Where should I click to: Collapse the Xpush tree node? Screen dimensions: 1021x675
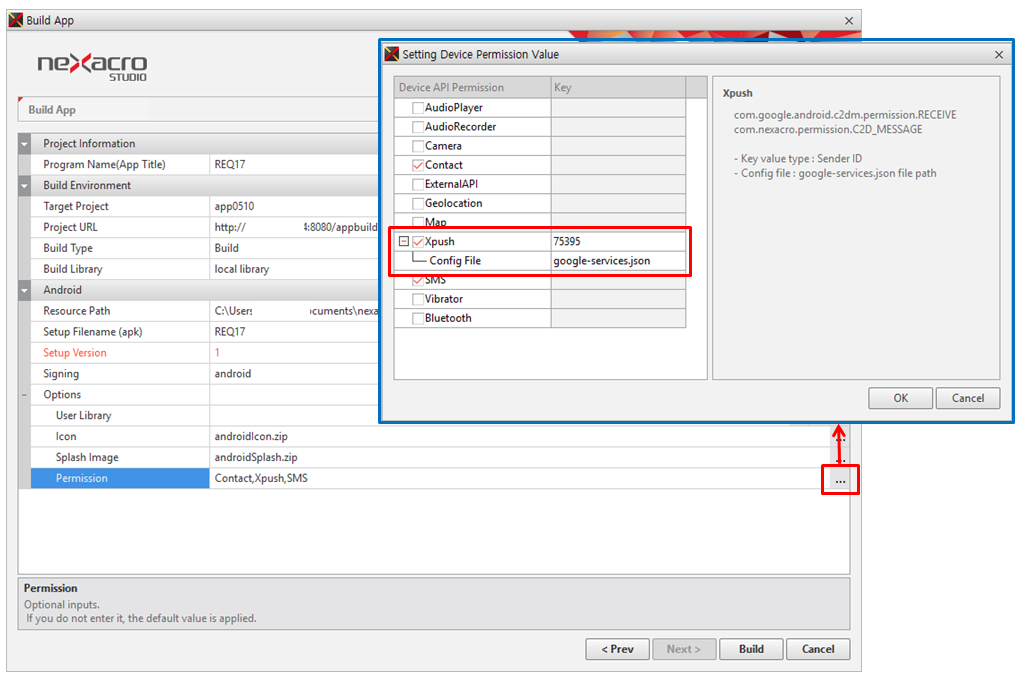tap(403, 242)
